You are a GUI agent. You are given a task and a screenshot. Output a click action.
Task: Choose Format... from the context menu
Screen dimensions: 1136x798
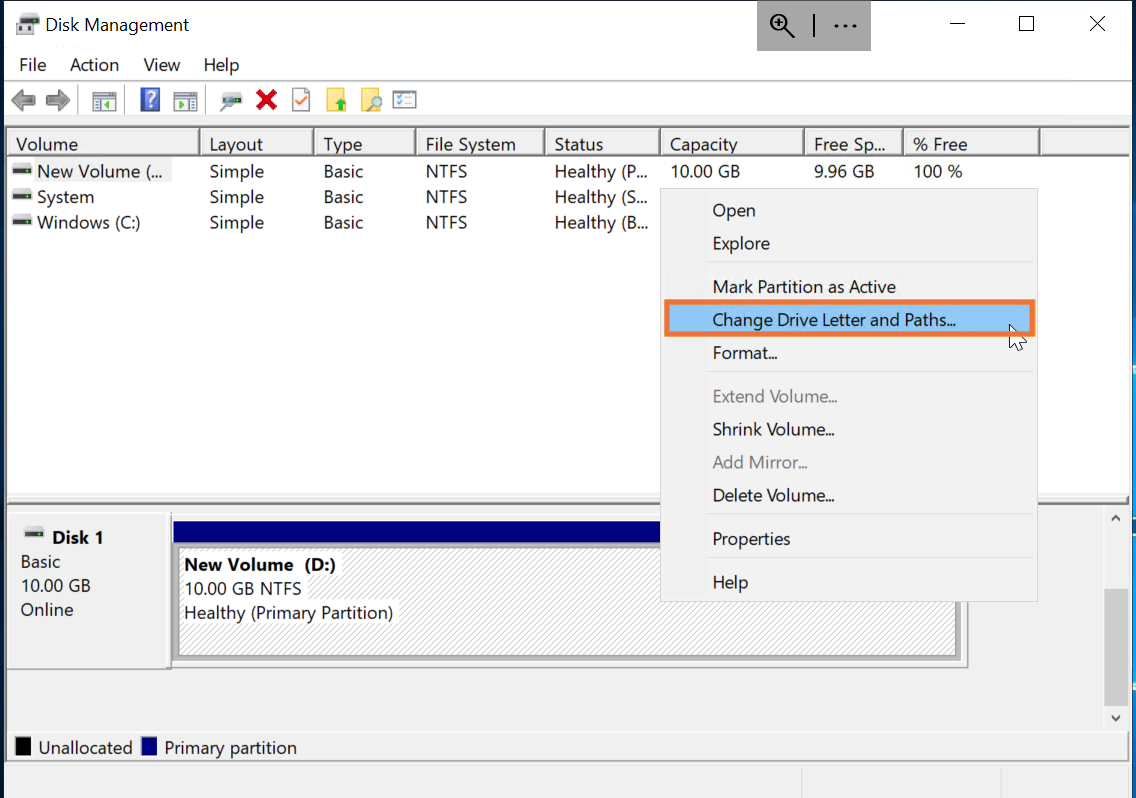click(849, 353)
